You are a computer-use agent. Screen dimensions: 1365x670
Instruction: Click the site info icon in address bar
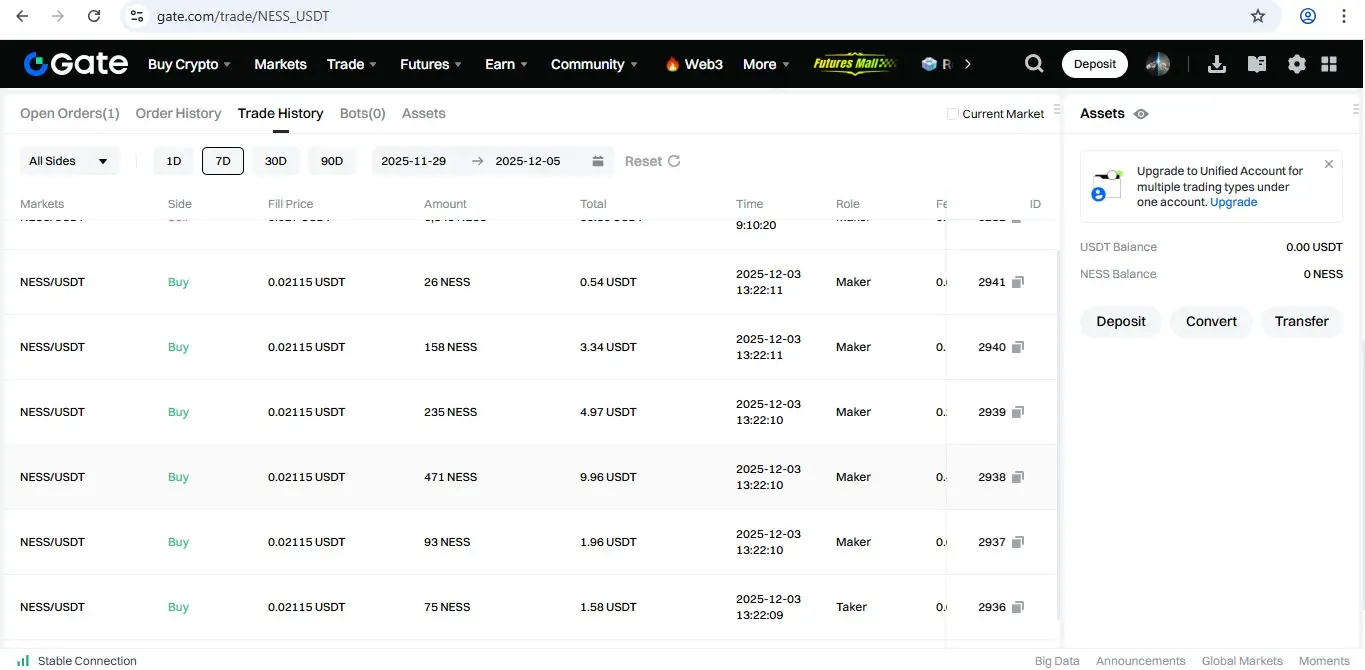pos(137,16)
